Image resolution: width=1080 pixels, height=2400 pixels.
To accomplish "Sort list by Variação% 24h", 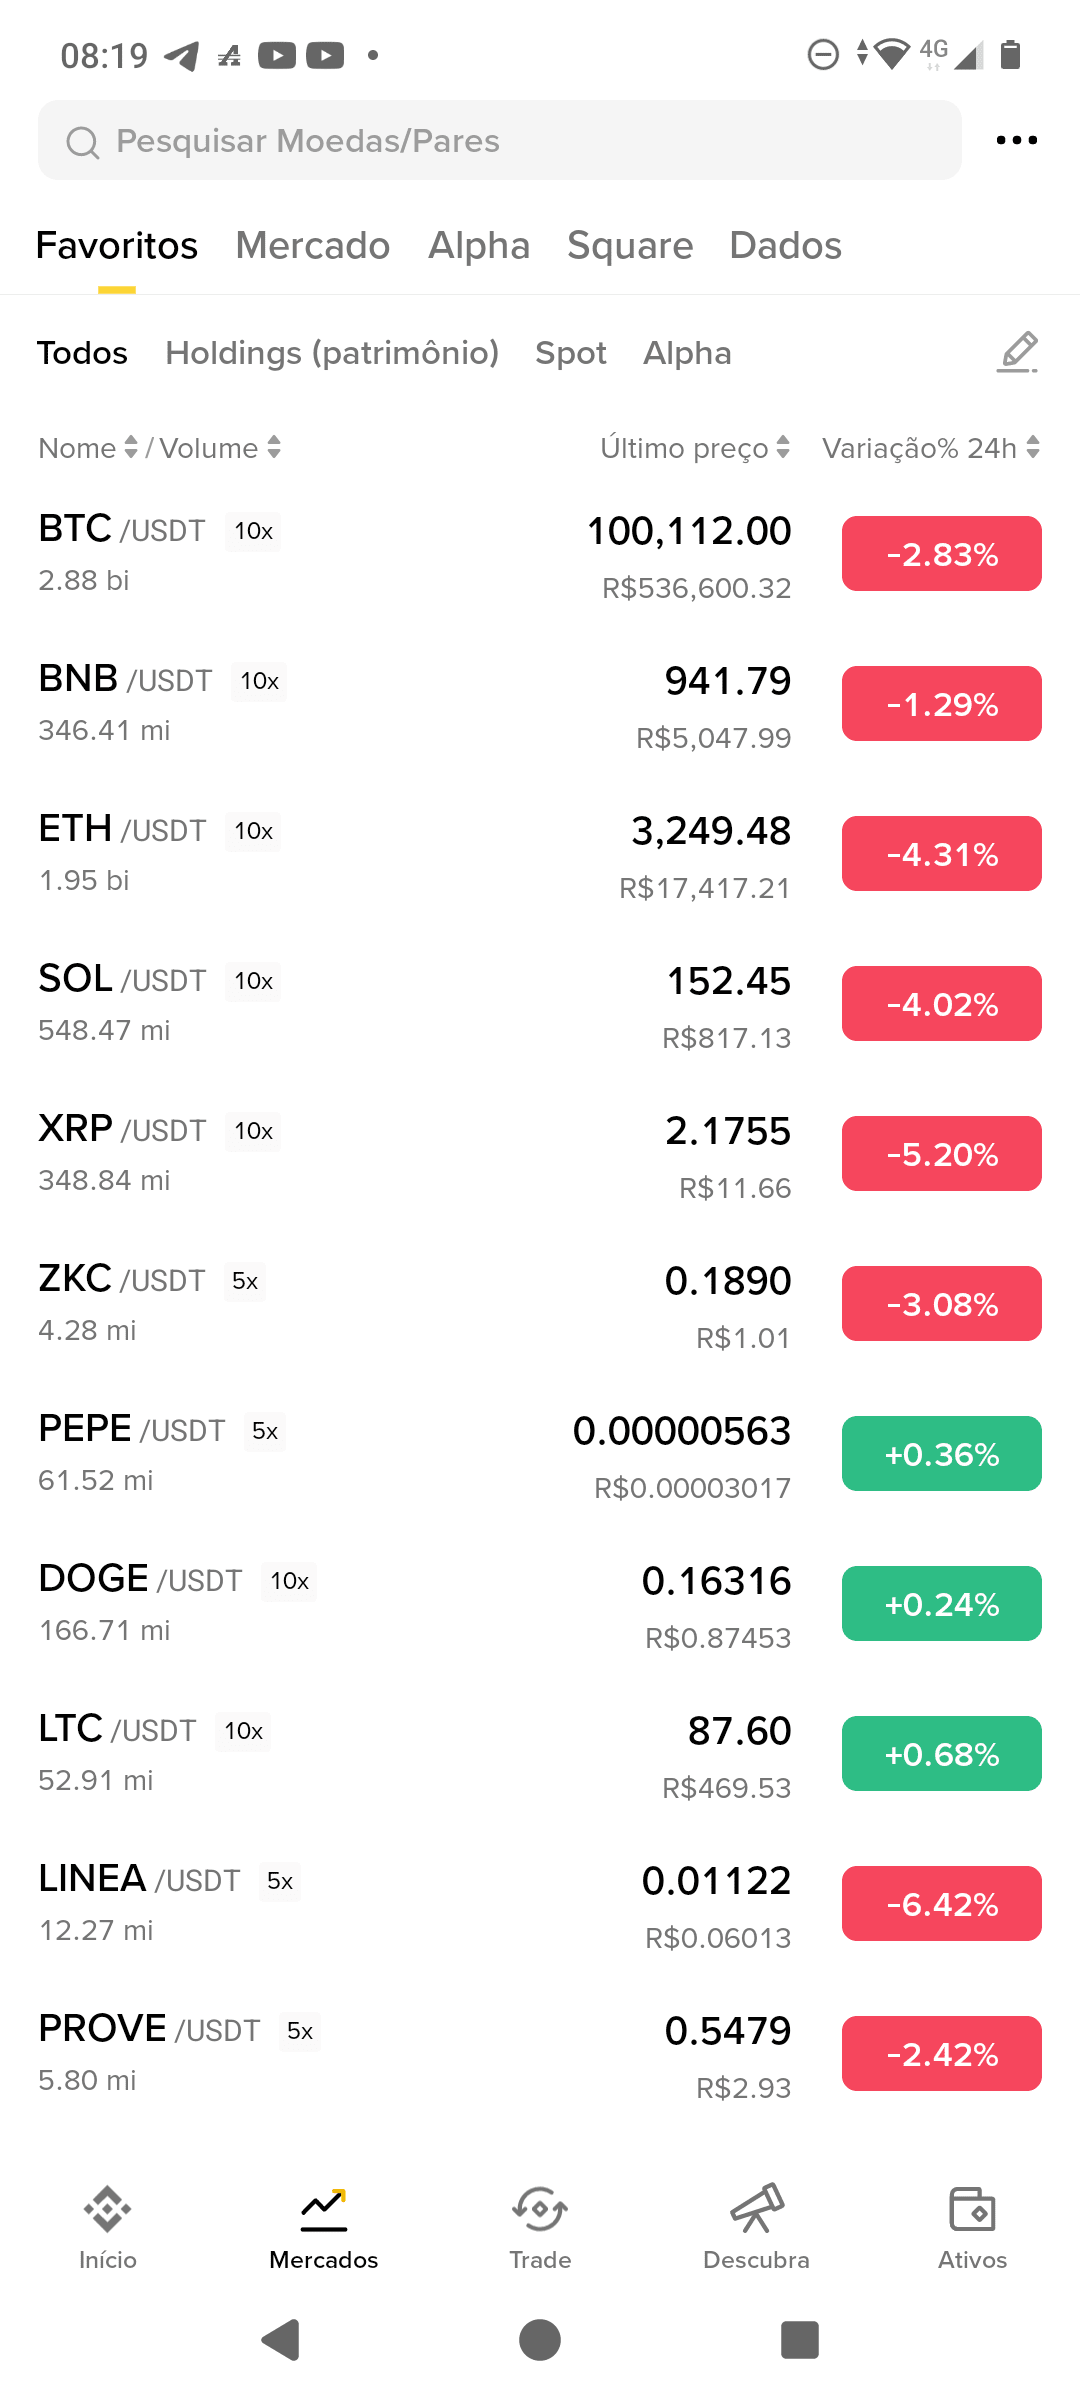I will click(931, 448).
